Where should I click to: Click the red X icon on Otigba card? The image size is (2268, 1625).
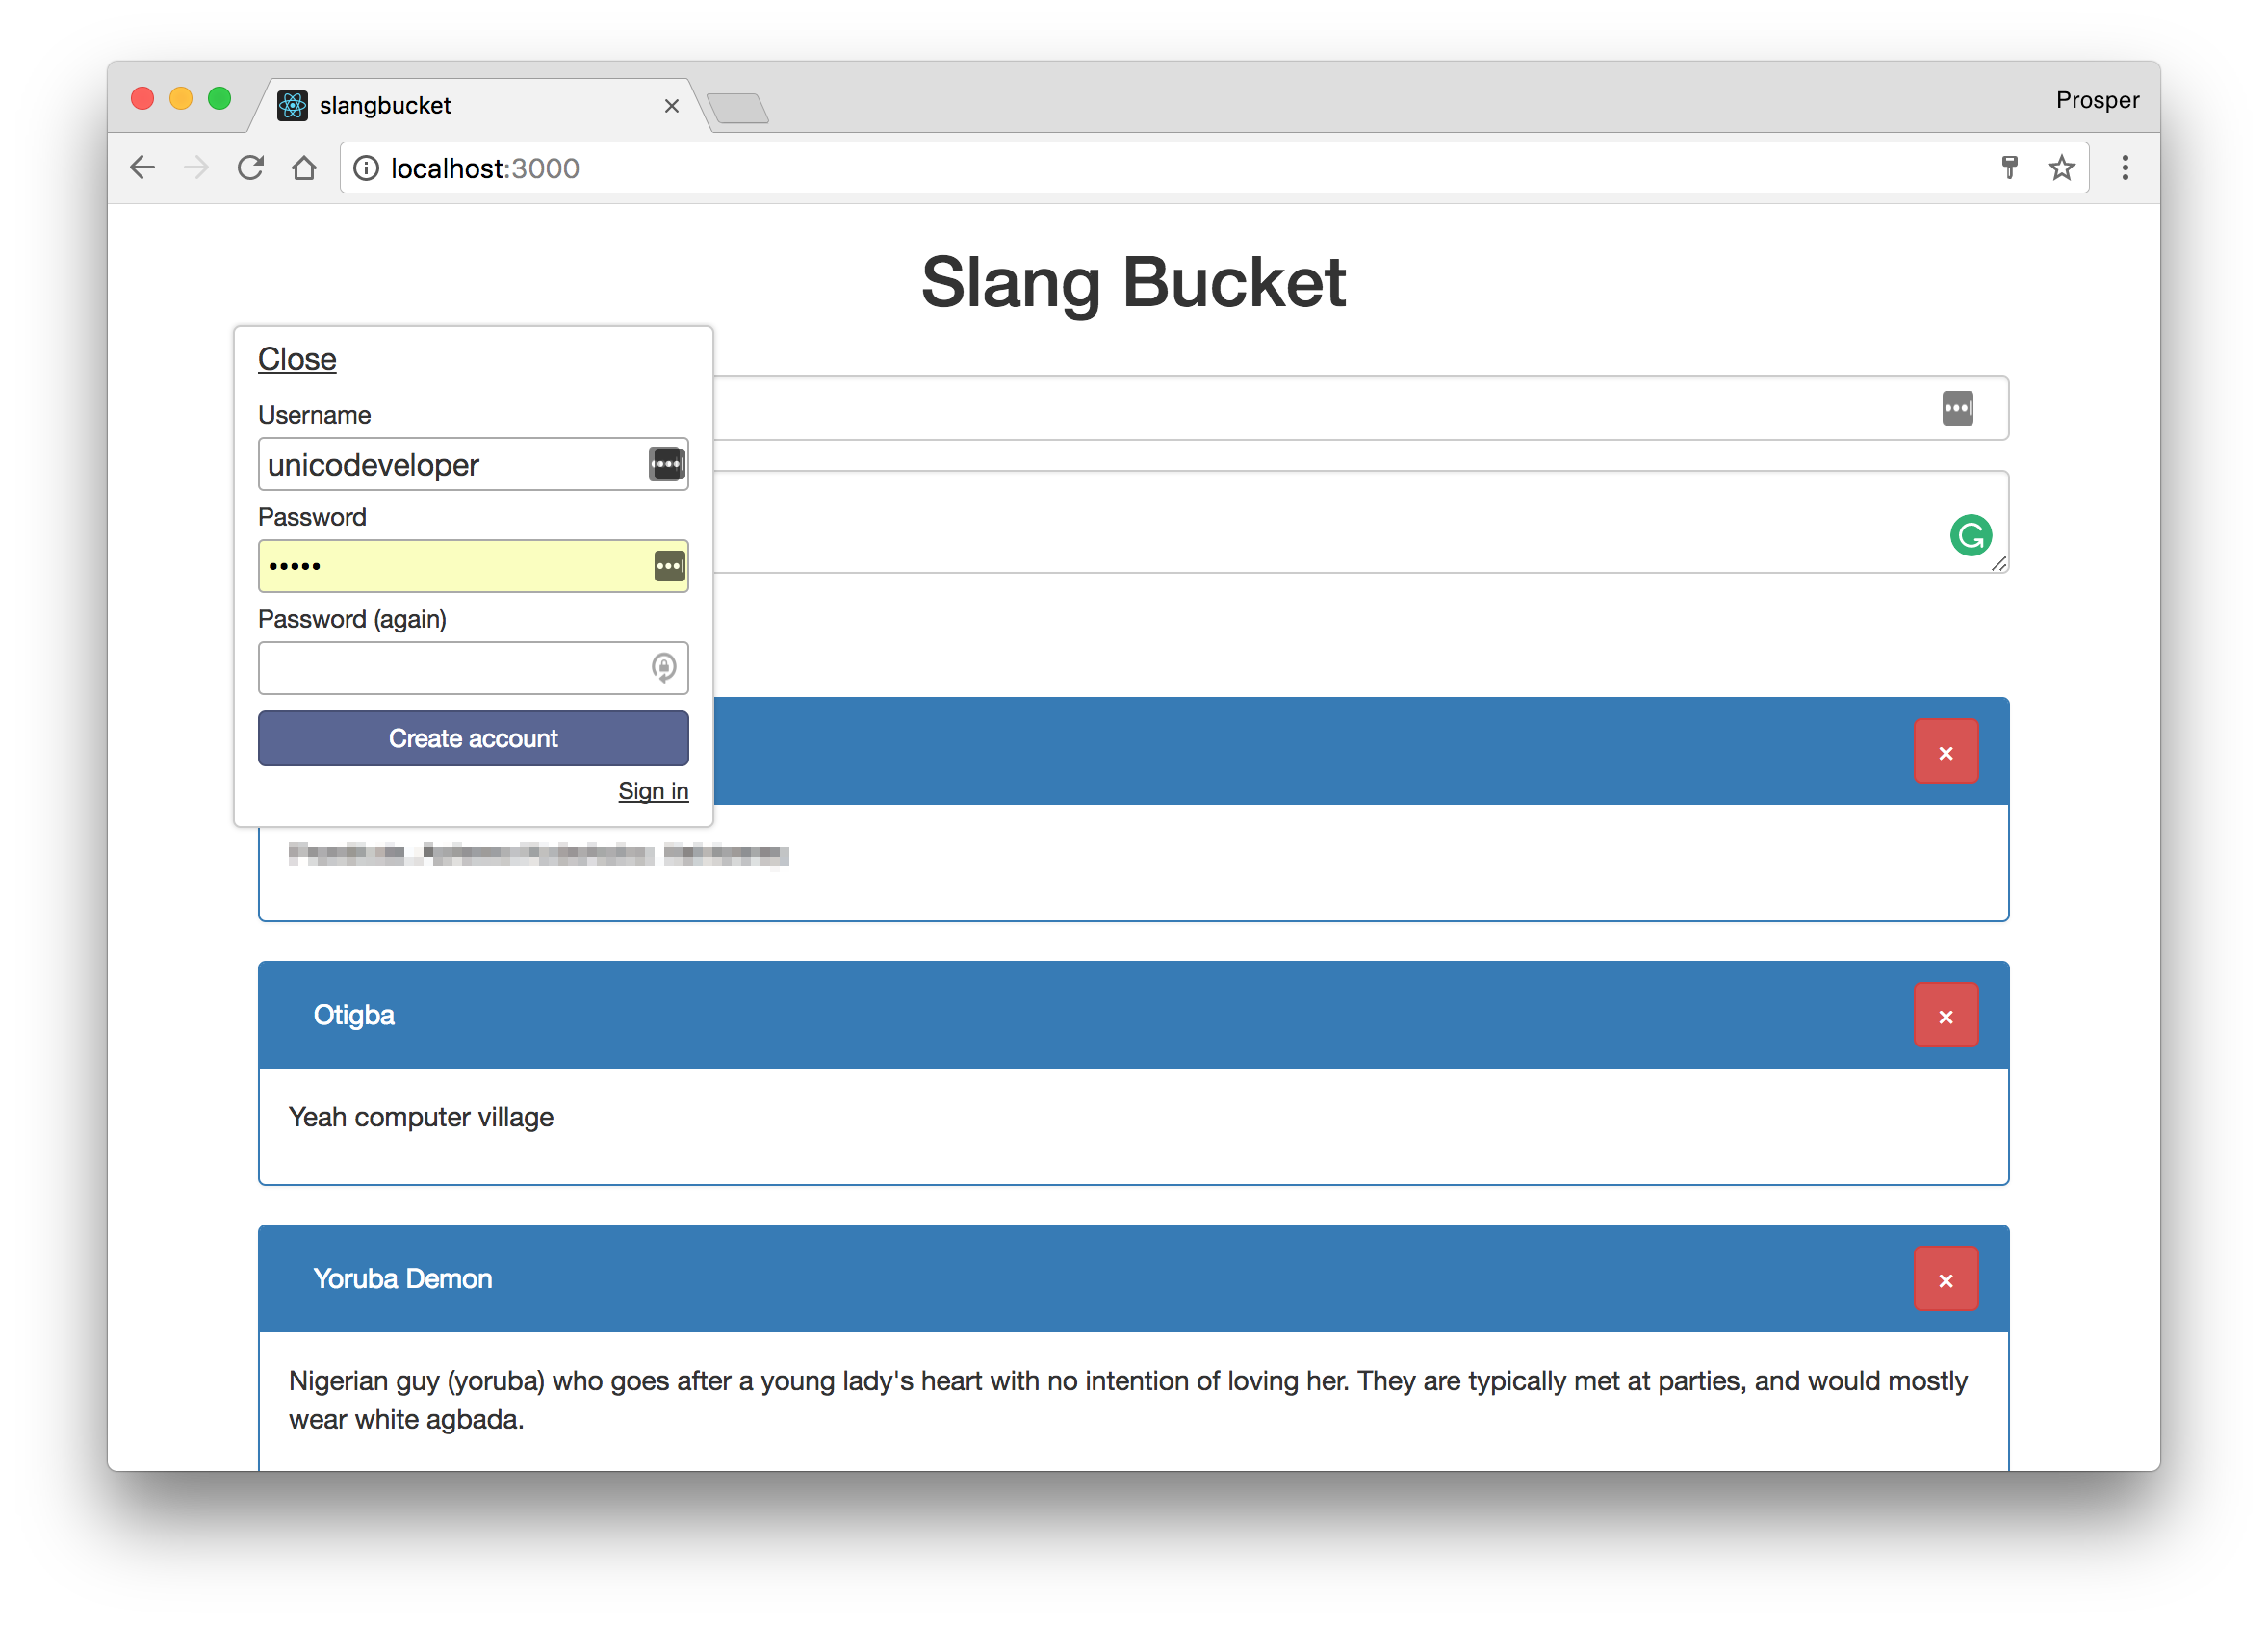[1946, 1017]
